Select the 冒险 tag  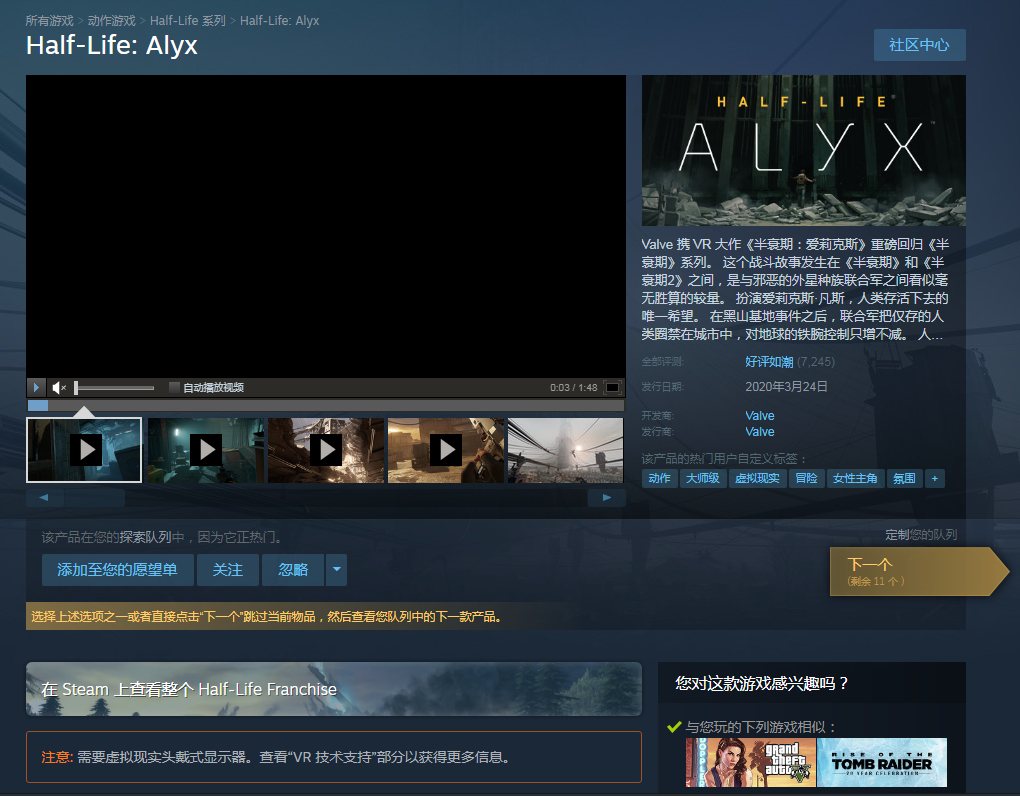pyautogui.click(x=807, y=479)
